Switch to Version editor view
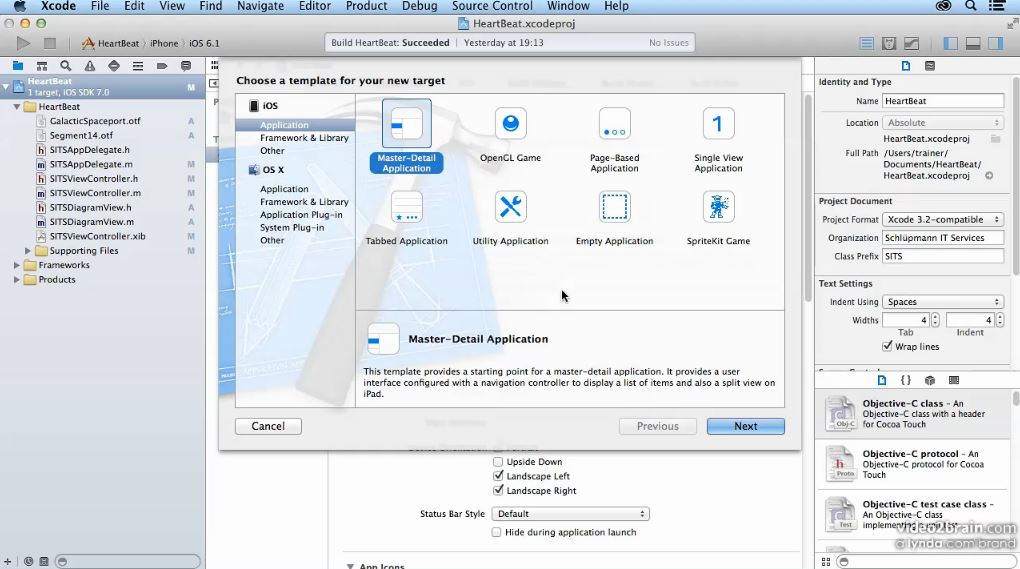 [911, 44]
